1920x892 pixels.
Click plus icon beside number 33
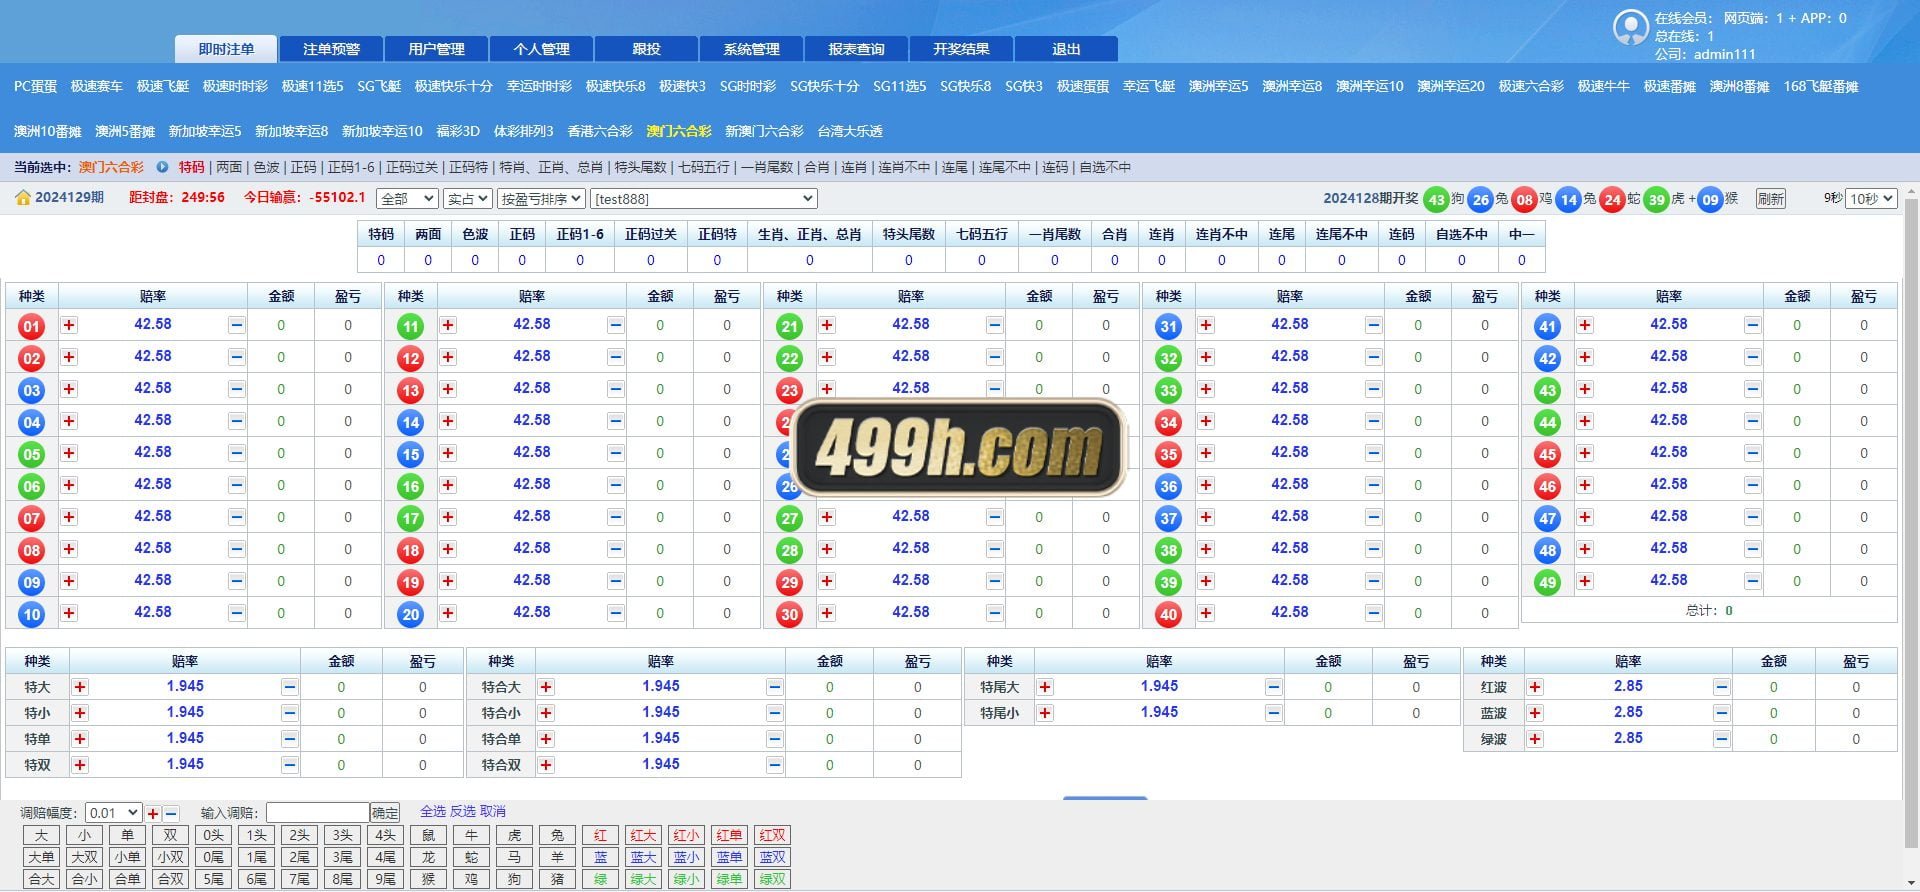point(1206,389)
